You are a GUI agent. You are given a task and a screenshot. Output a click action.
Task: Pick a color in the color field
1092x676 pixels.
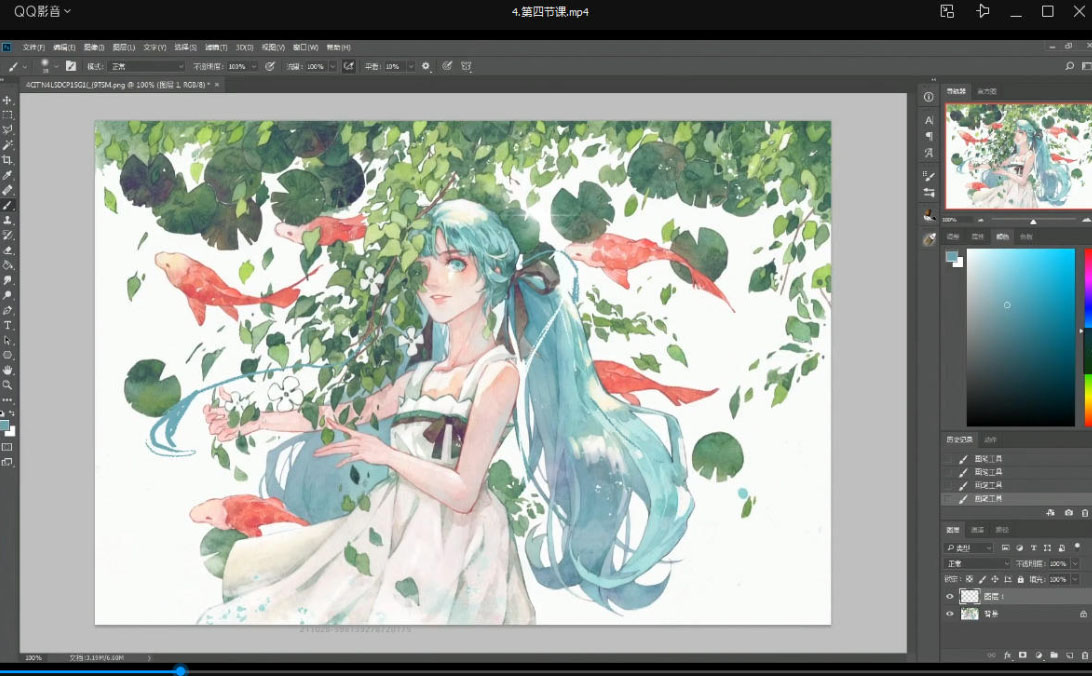pyautogui.click(x=1020, y=337)
